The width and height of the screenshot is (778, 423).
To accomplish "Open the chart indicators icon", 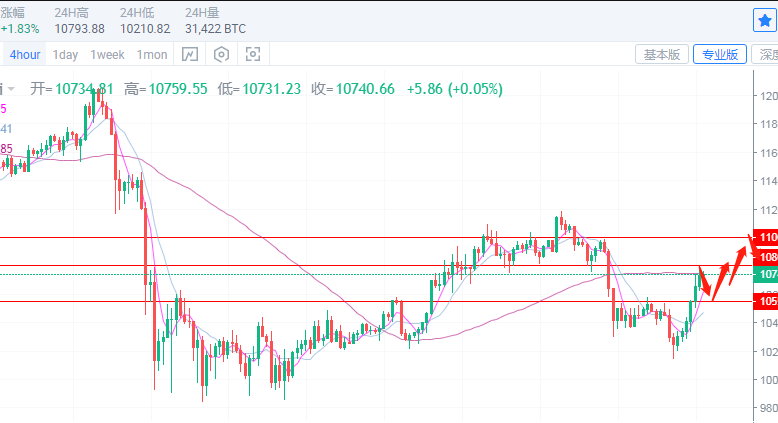I will click(190, 54).
